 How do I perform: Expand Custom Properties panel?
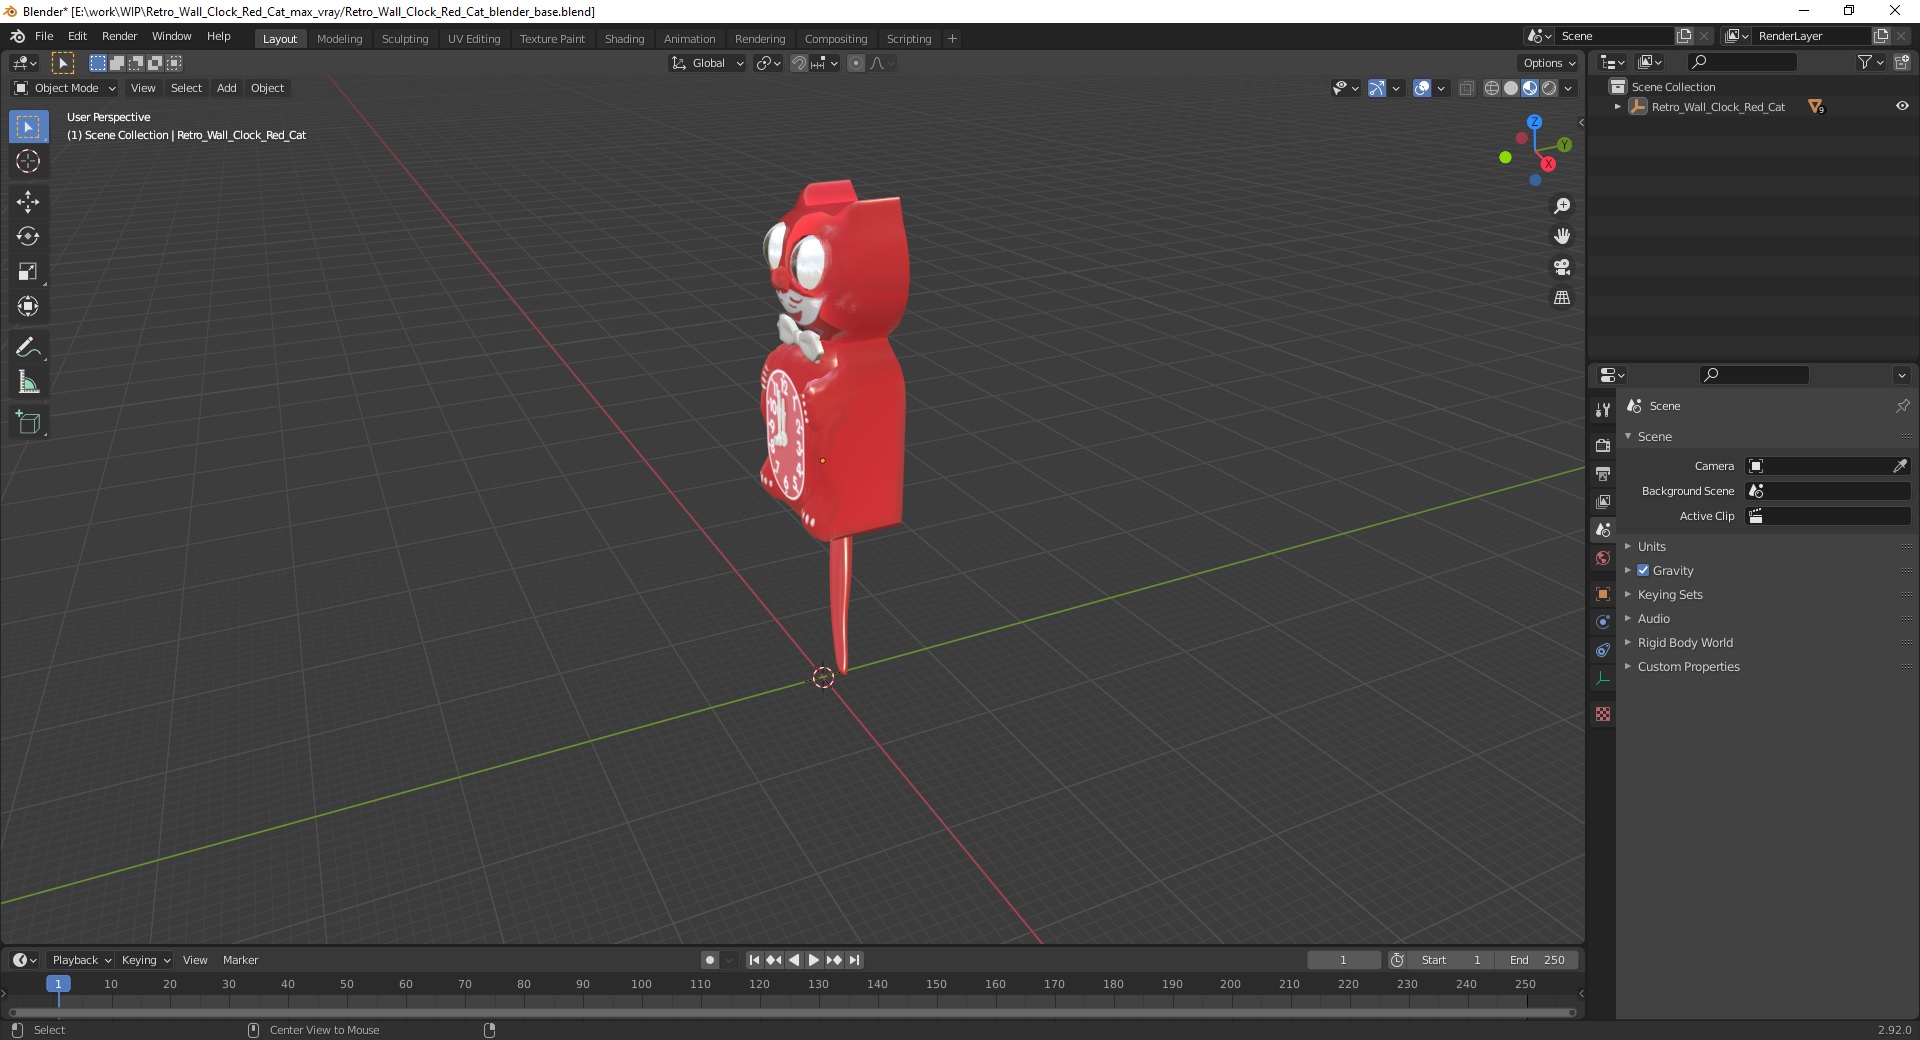(x=1688, y=666)
